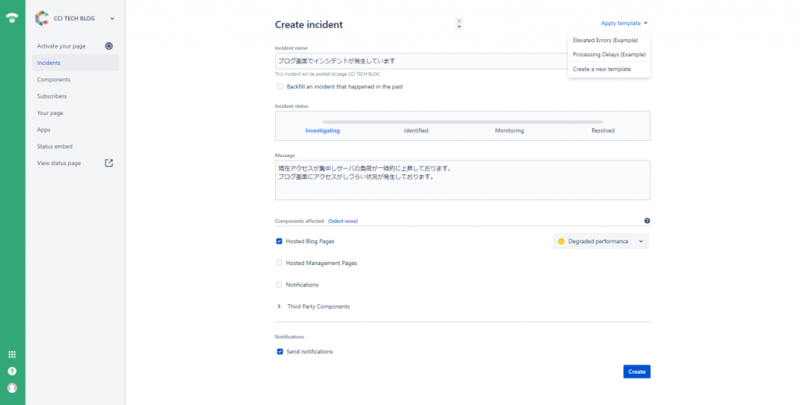The height and width of the screenshot is (405, 800).
Task: Open the app switcher grid icon
Action: (12, 355)
